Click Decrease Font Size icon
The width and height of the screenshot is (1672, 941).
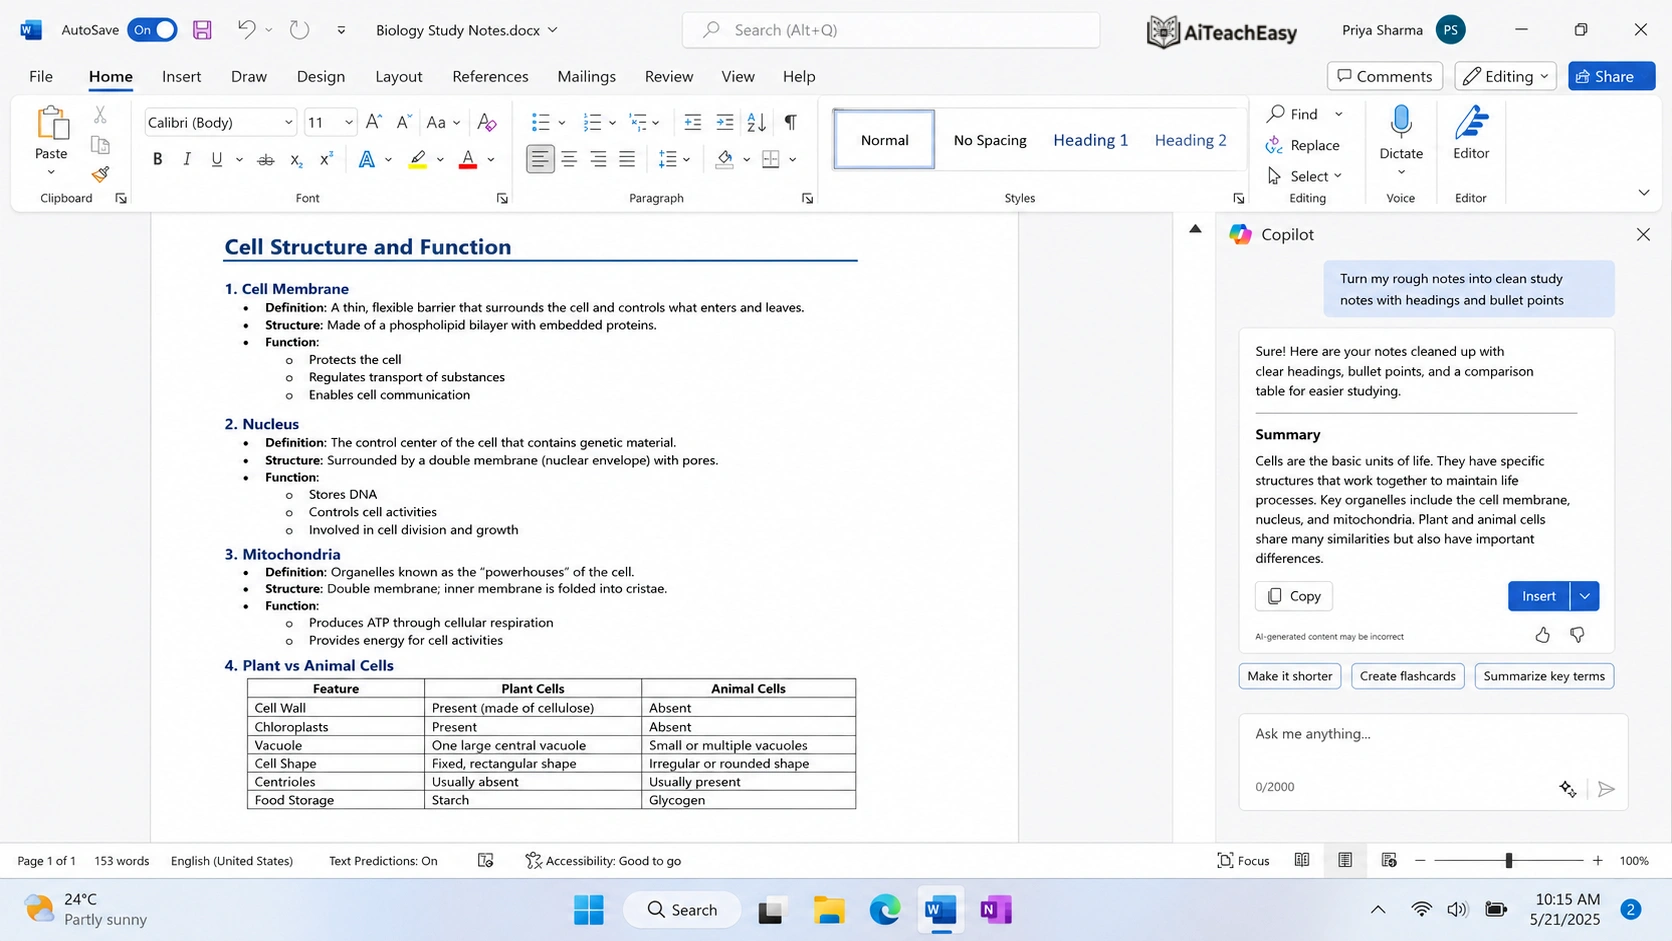point(404,122)
